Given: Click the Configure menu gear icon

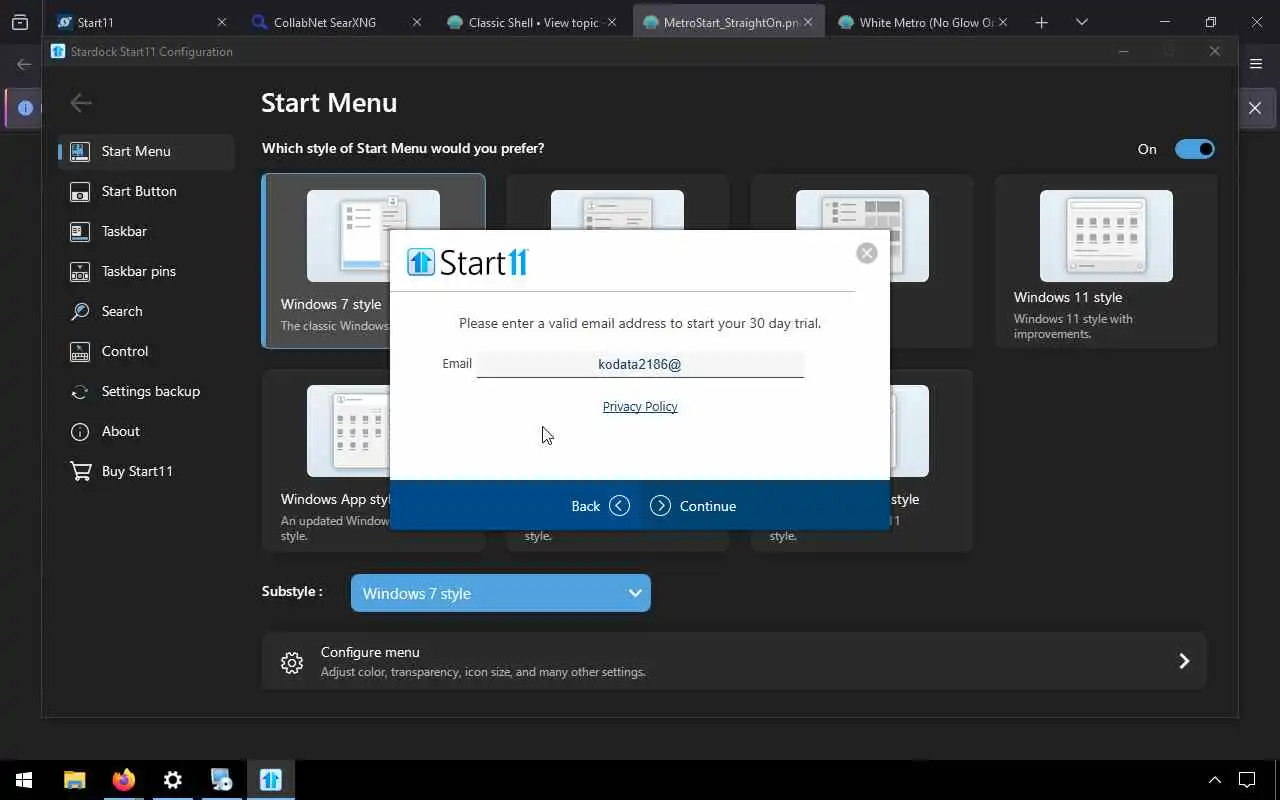Looking at the screenshot, I should (292, 662).
